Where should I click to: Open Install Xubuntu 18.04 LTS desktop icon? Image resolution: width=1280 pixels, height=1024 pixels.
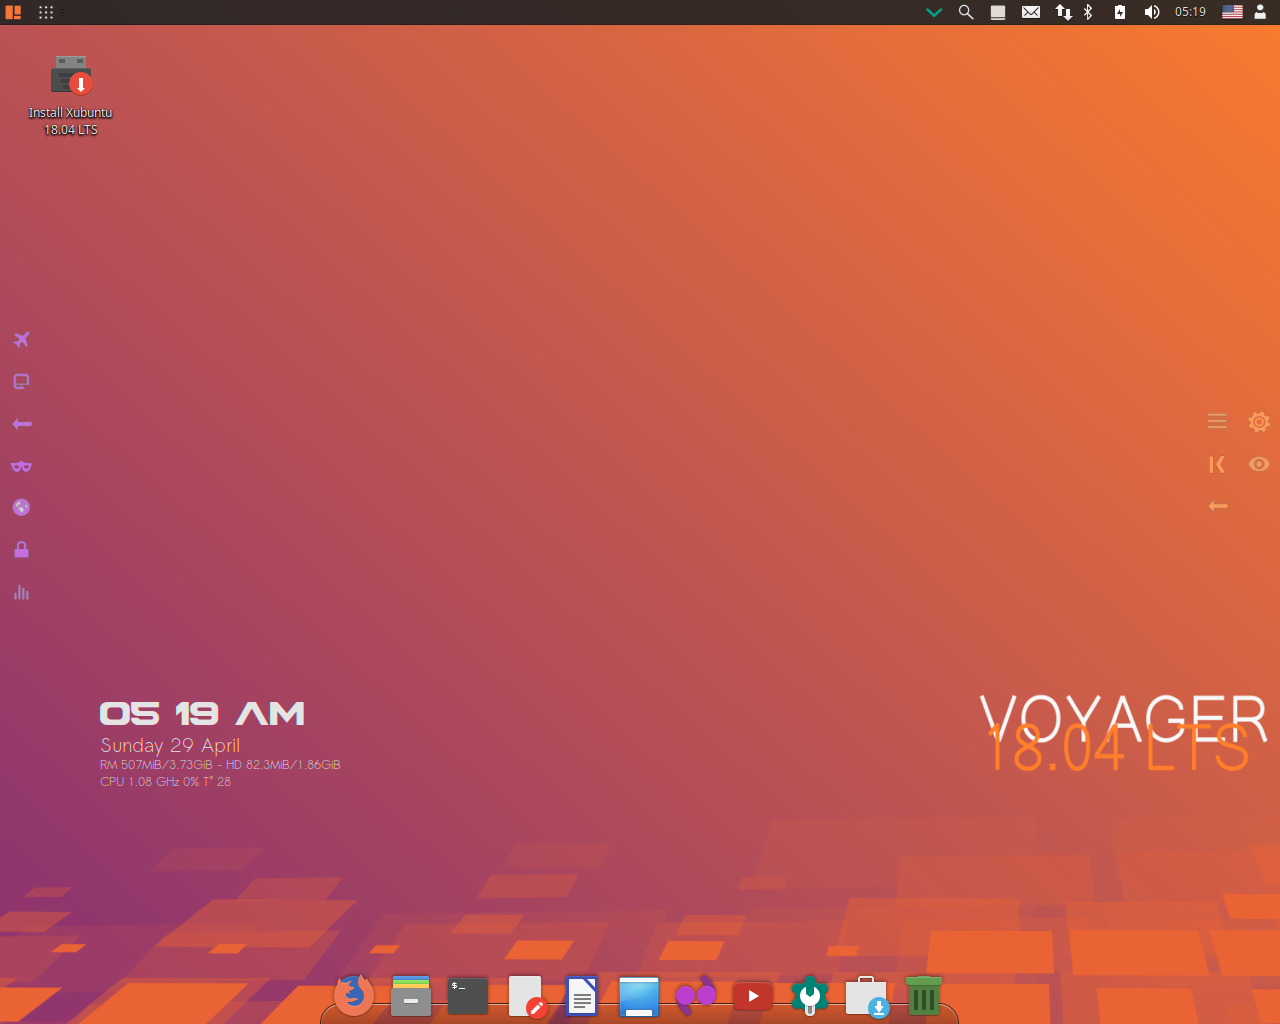click(x=71, y=96)
